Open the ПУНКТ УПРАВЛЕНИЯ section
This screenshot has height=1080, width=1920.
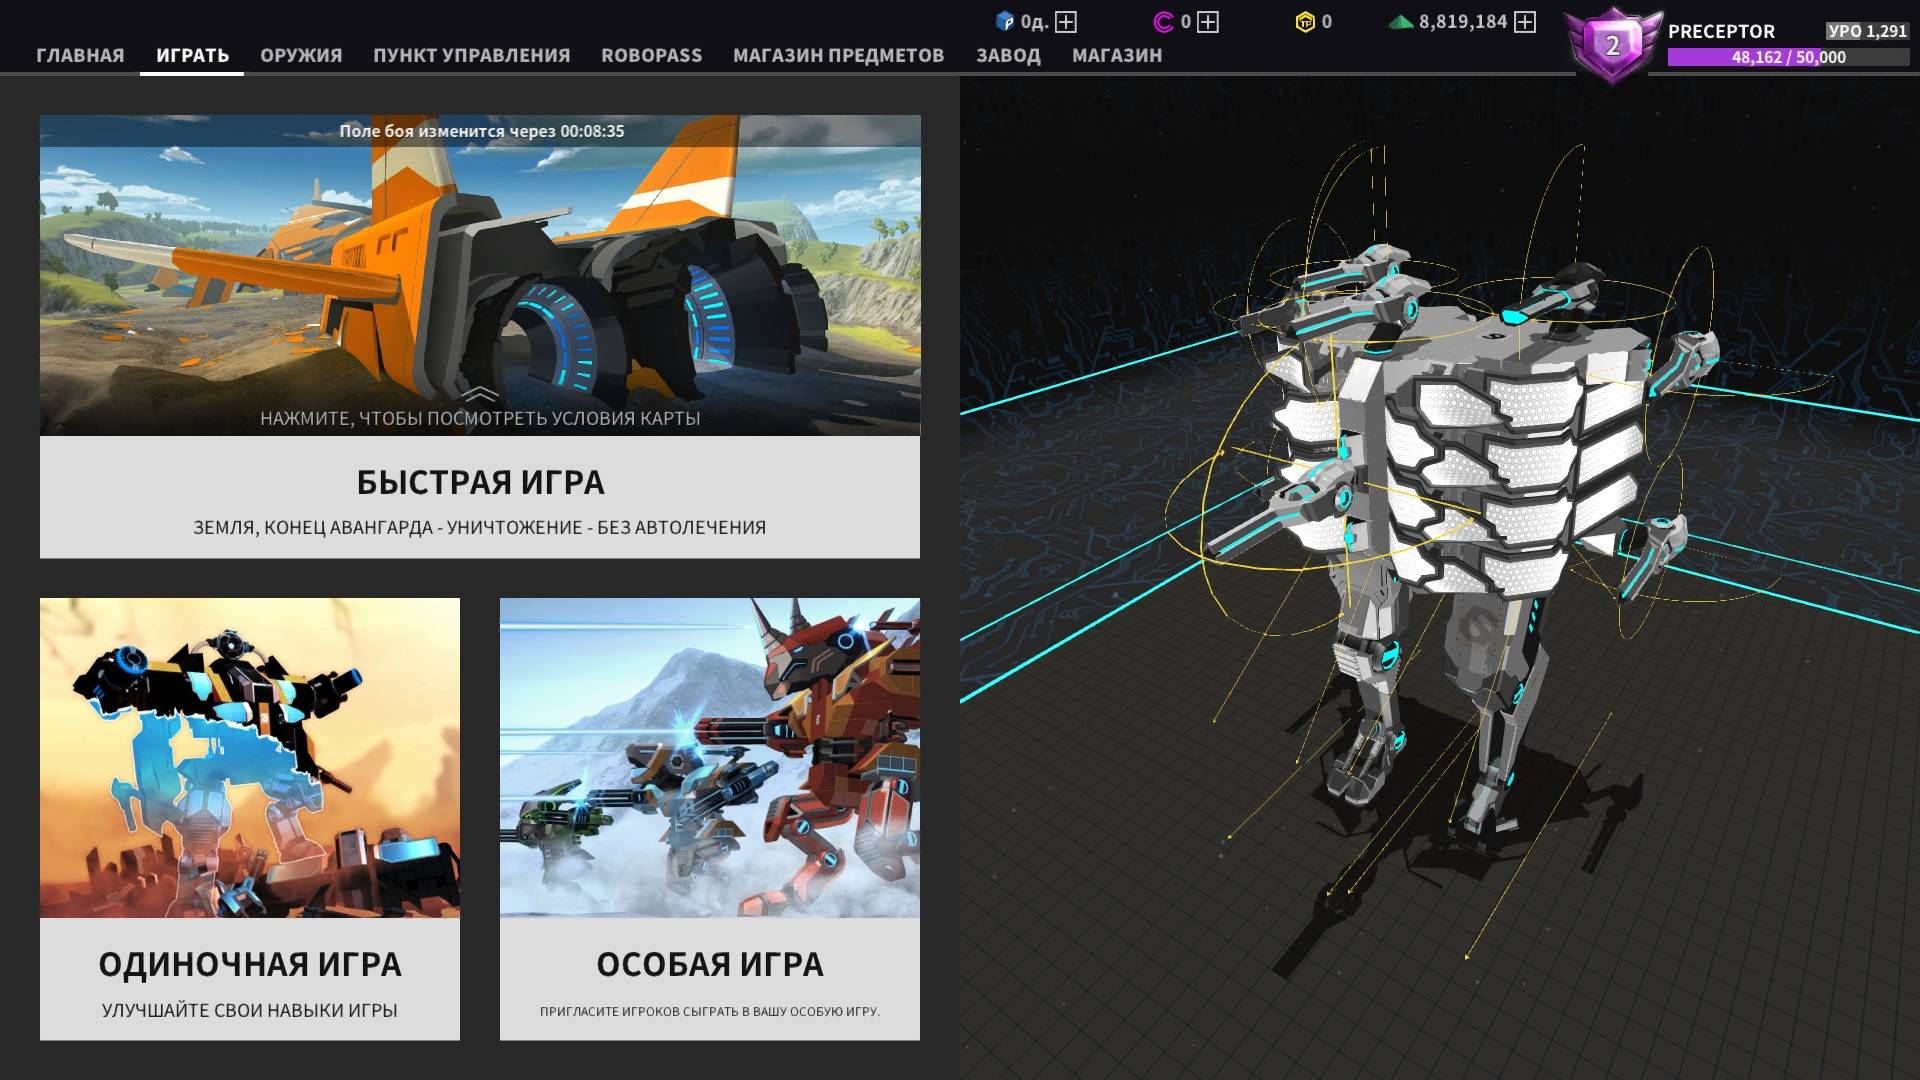click(471, 55)
